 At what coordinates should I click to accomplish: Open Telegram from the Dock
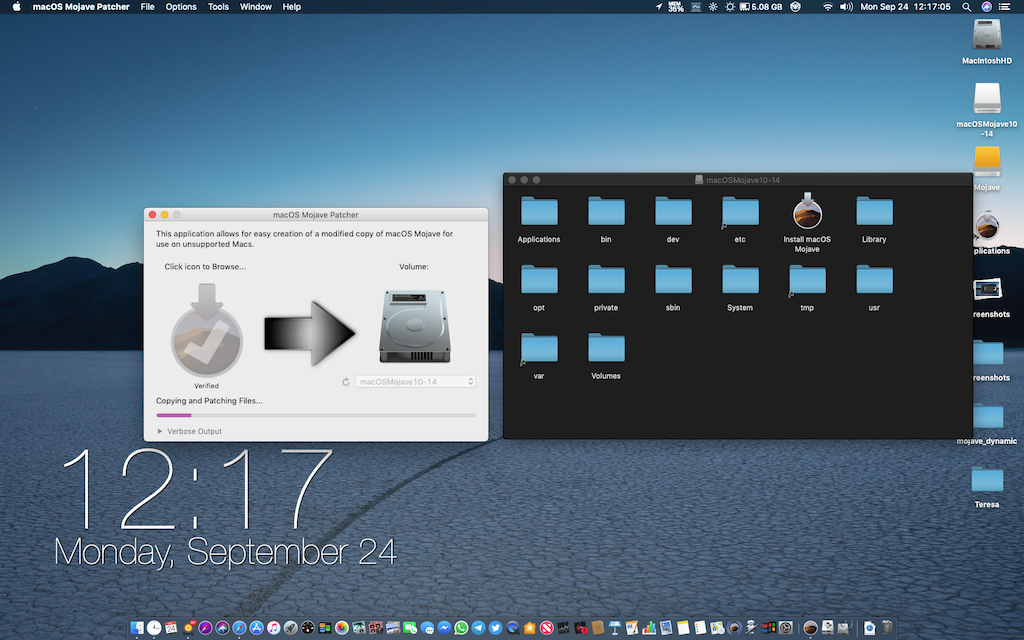coord(478,628)
